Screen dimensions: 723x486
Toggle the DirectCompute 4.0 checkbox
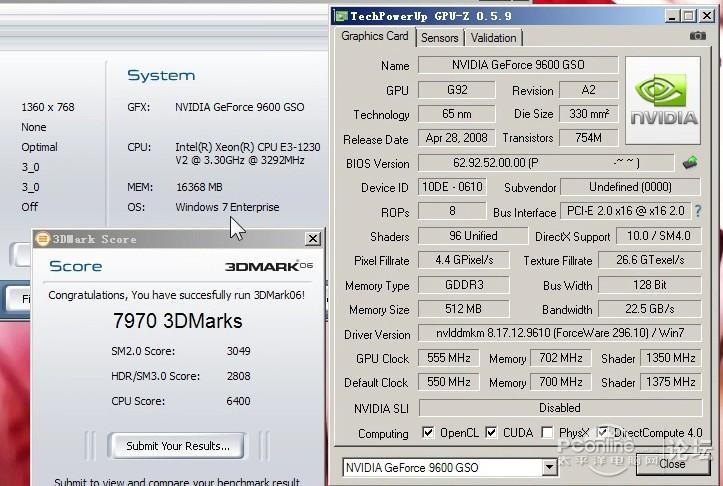[x=602, y=433]
